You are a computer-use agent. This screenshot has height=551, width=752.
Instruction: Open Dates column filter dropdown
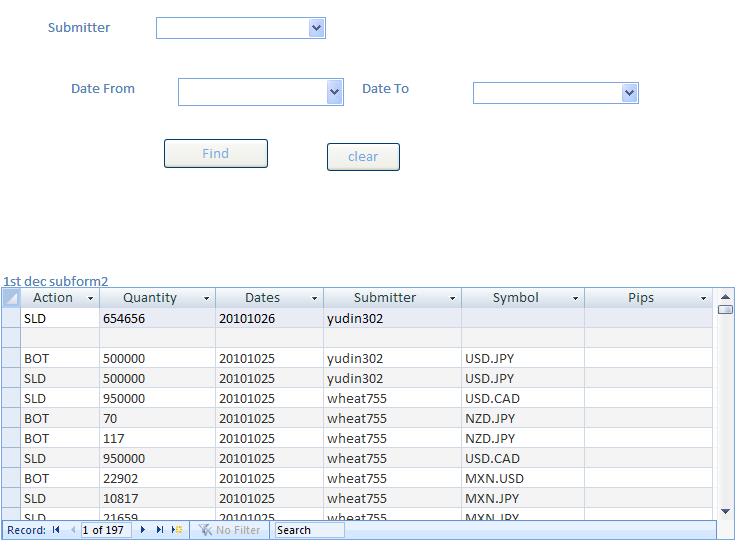[x=314, y=298]
